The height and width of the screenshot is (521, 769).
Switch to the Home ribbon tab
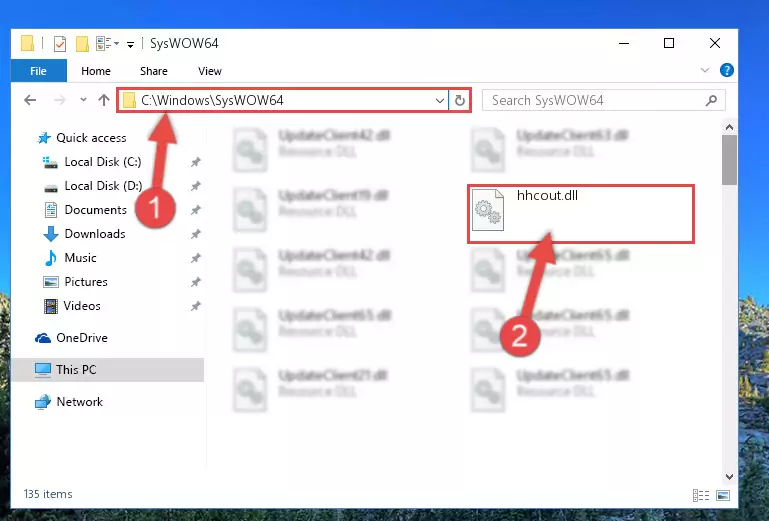click(x=96, y=71)
